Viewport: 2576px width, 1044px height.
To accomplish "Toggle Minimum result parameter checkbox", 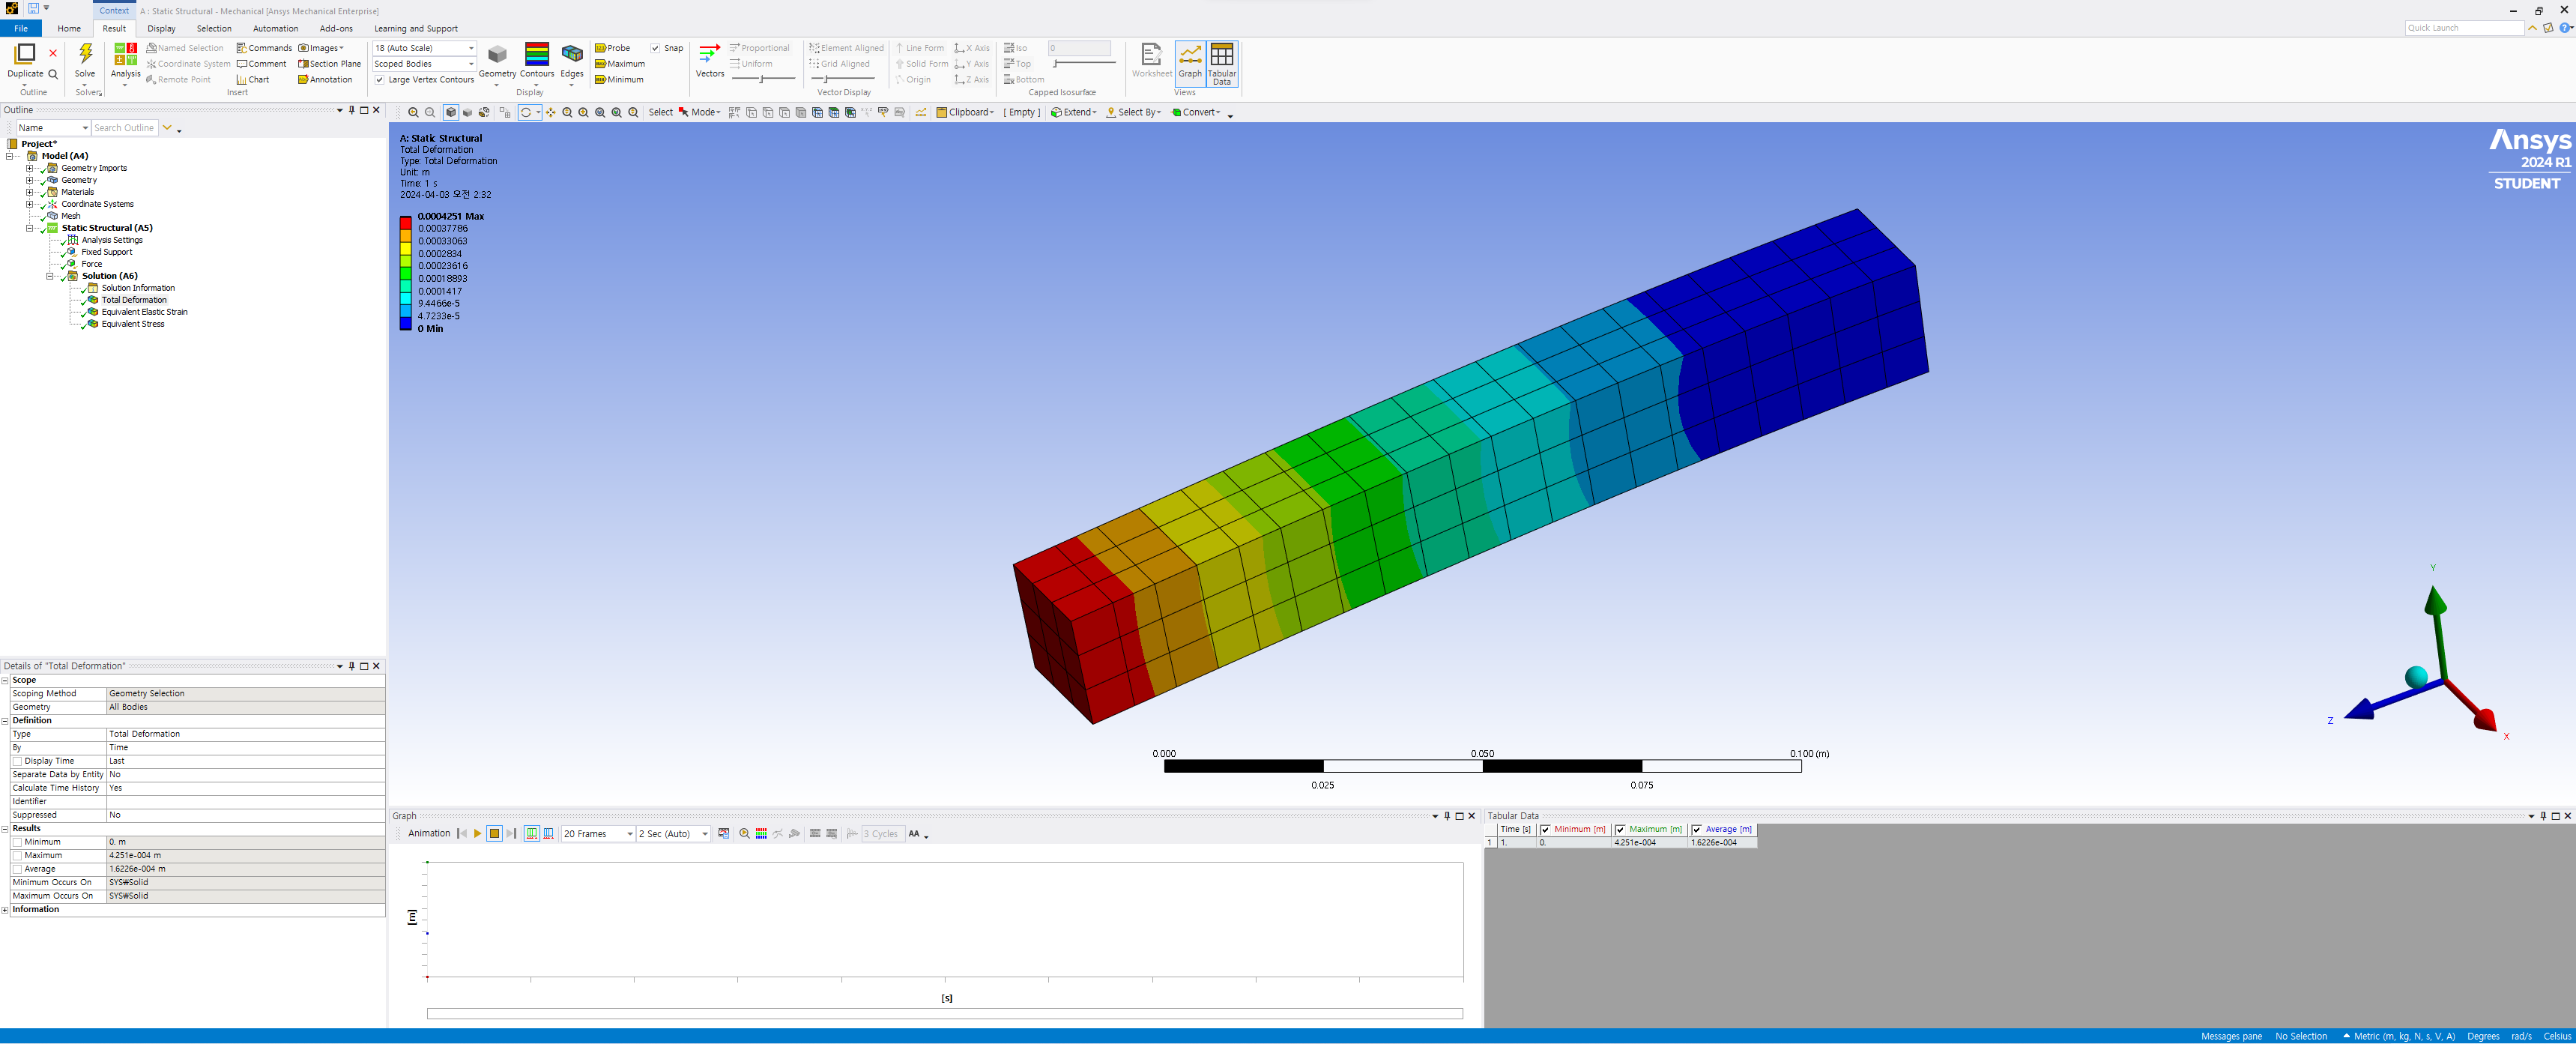I will (x=17, y=843).
